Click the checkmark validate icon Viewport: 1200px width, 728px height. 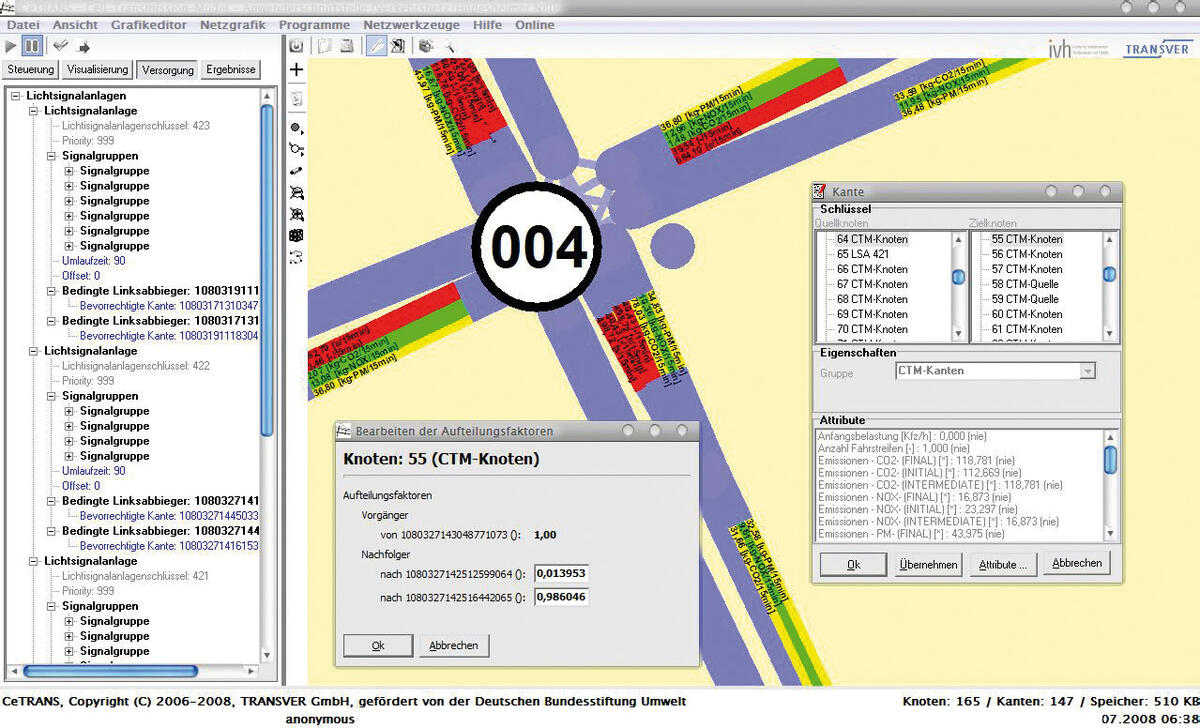[x=61, y=46]
